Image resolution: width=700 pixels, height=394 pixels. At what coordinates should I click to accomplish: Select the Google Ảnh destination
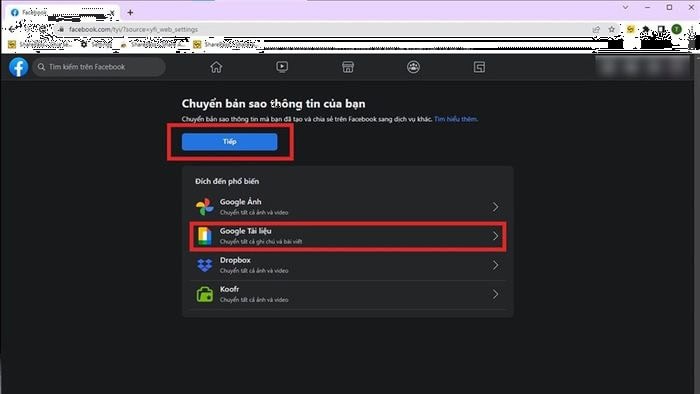348,207
